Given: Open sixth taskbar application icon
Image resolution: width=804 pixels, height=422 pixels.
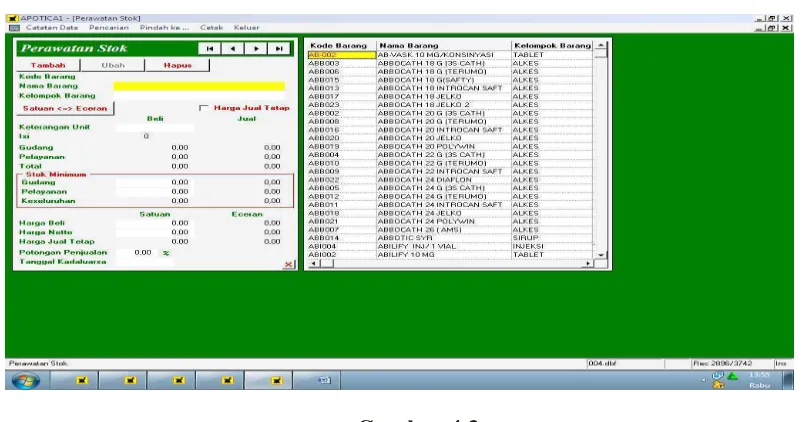Looking at the screenshot, I should coord(324,380).
